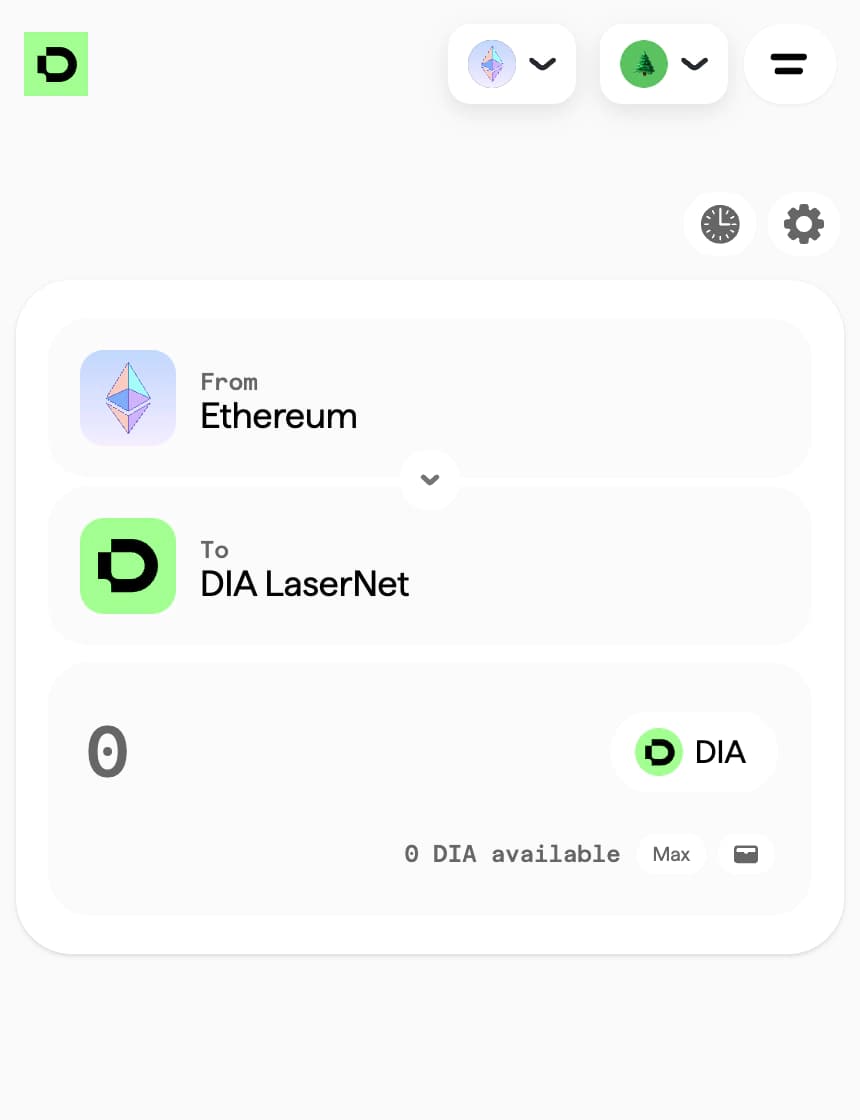This screenshot has height=1120, width=860.
Task: Select the To DIA LaserNet chain label
Action: click(305, 583)
